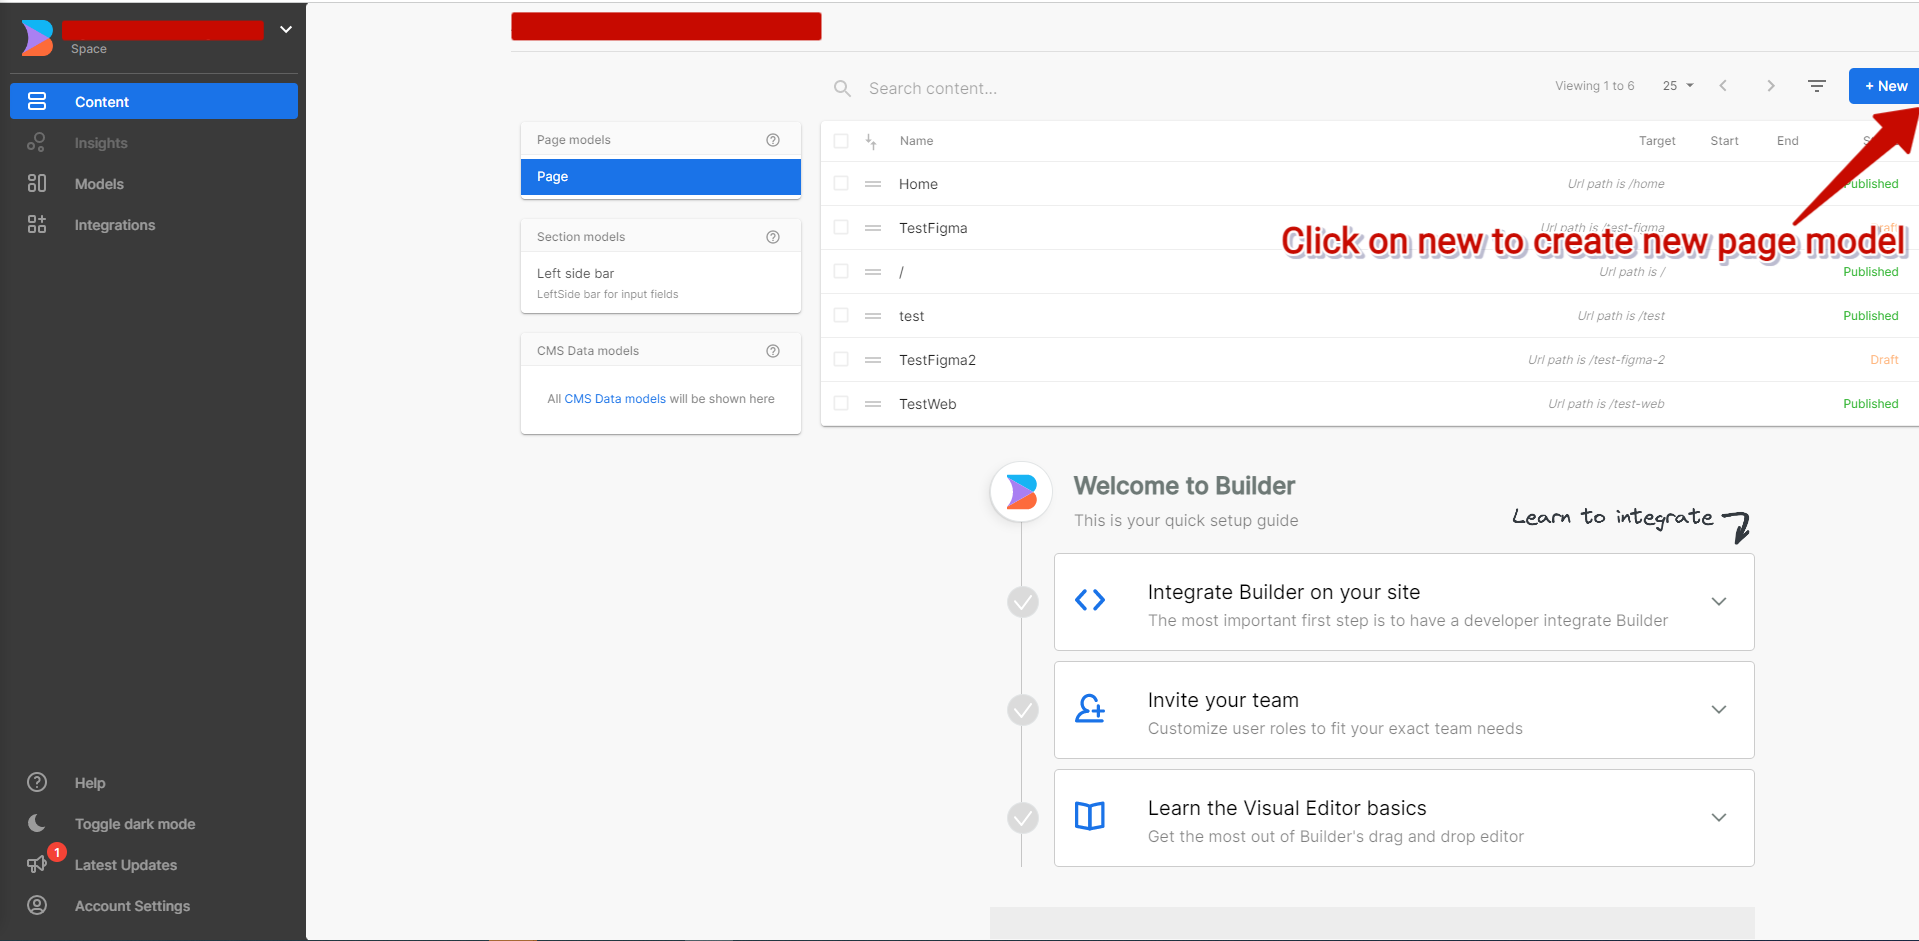Screen dimensions: 1919x941
Task: Click the Builder logo in welcome guide
Action: point(1021,492)
